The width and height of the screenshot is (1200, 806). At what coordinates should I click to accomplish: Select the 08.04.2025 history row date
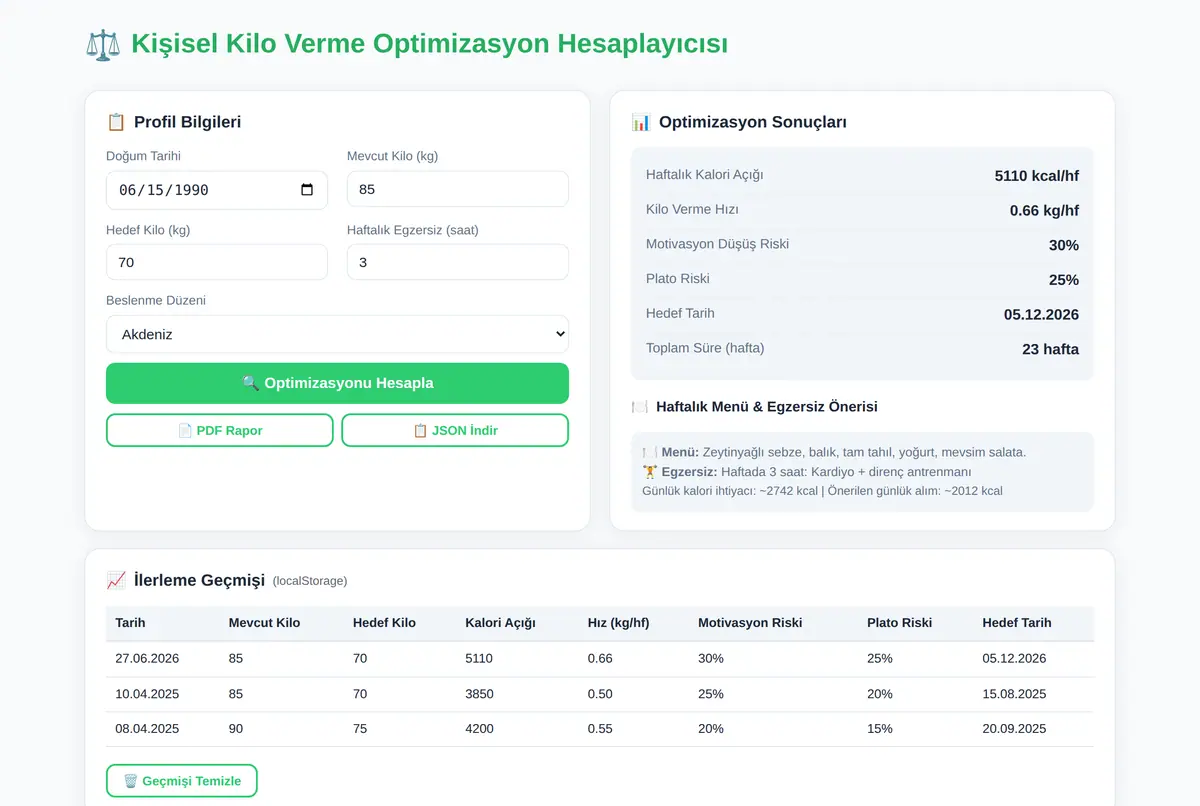[147, 728]
